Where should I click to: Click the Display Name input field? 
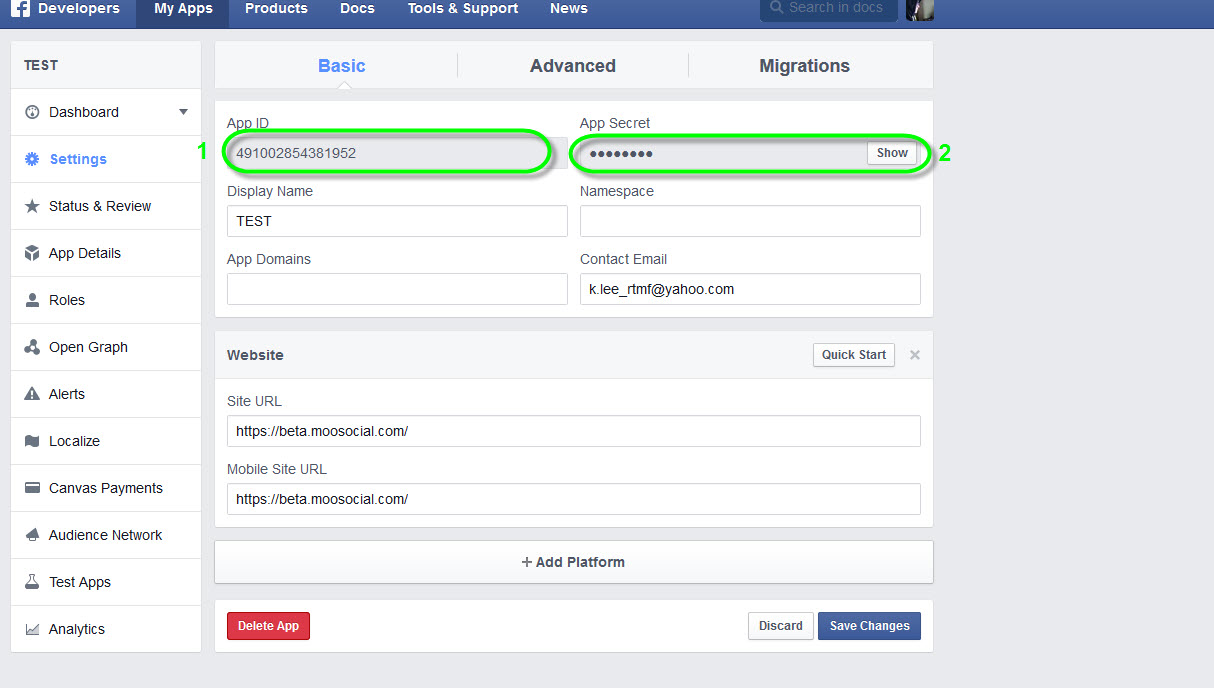397,221
